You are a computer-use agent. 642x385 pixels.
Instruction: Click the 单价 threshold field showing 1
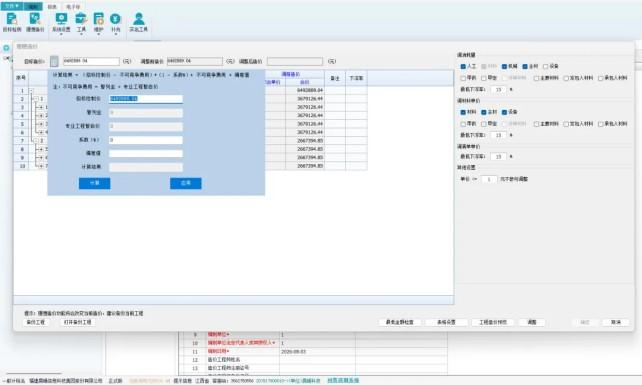tap(489, 179)
